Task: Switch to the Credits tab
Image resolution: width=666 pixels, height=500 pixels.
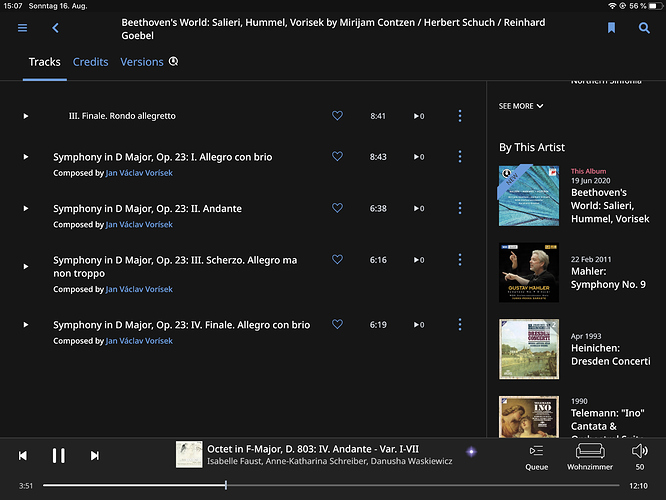Action: point(90,62)
